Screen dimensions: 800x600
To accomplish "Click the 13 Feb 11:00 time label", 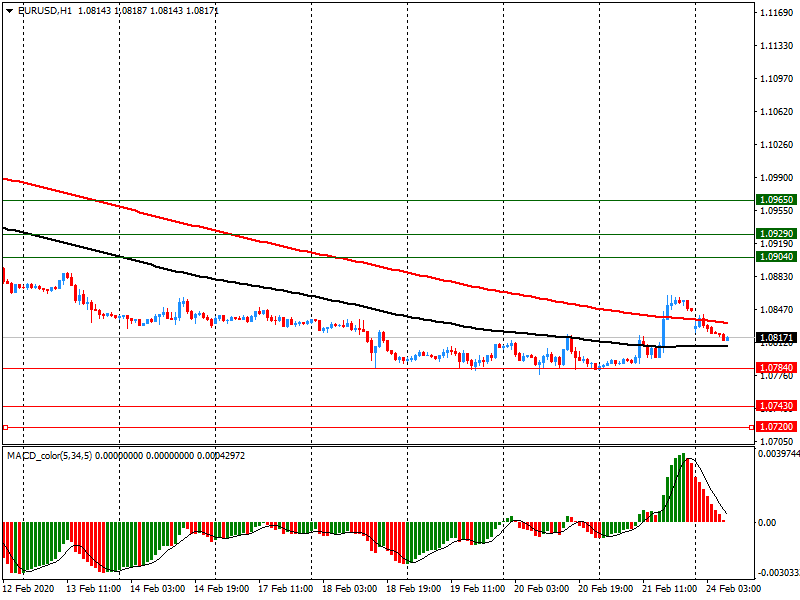I will click(x=93, y=588).
